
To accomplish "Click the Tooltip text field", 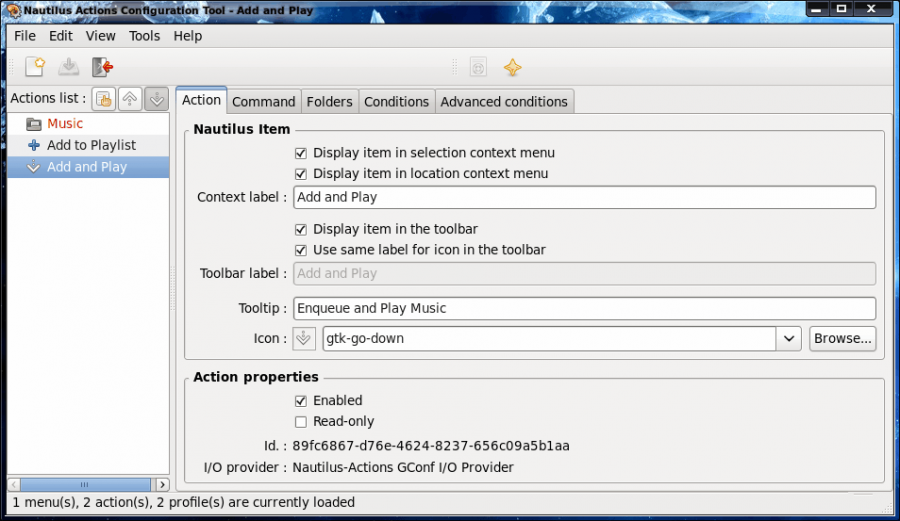I will point(584,308).
